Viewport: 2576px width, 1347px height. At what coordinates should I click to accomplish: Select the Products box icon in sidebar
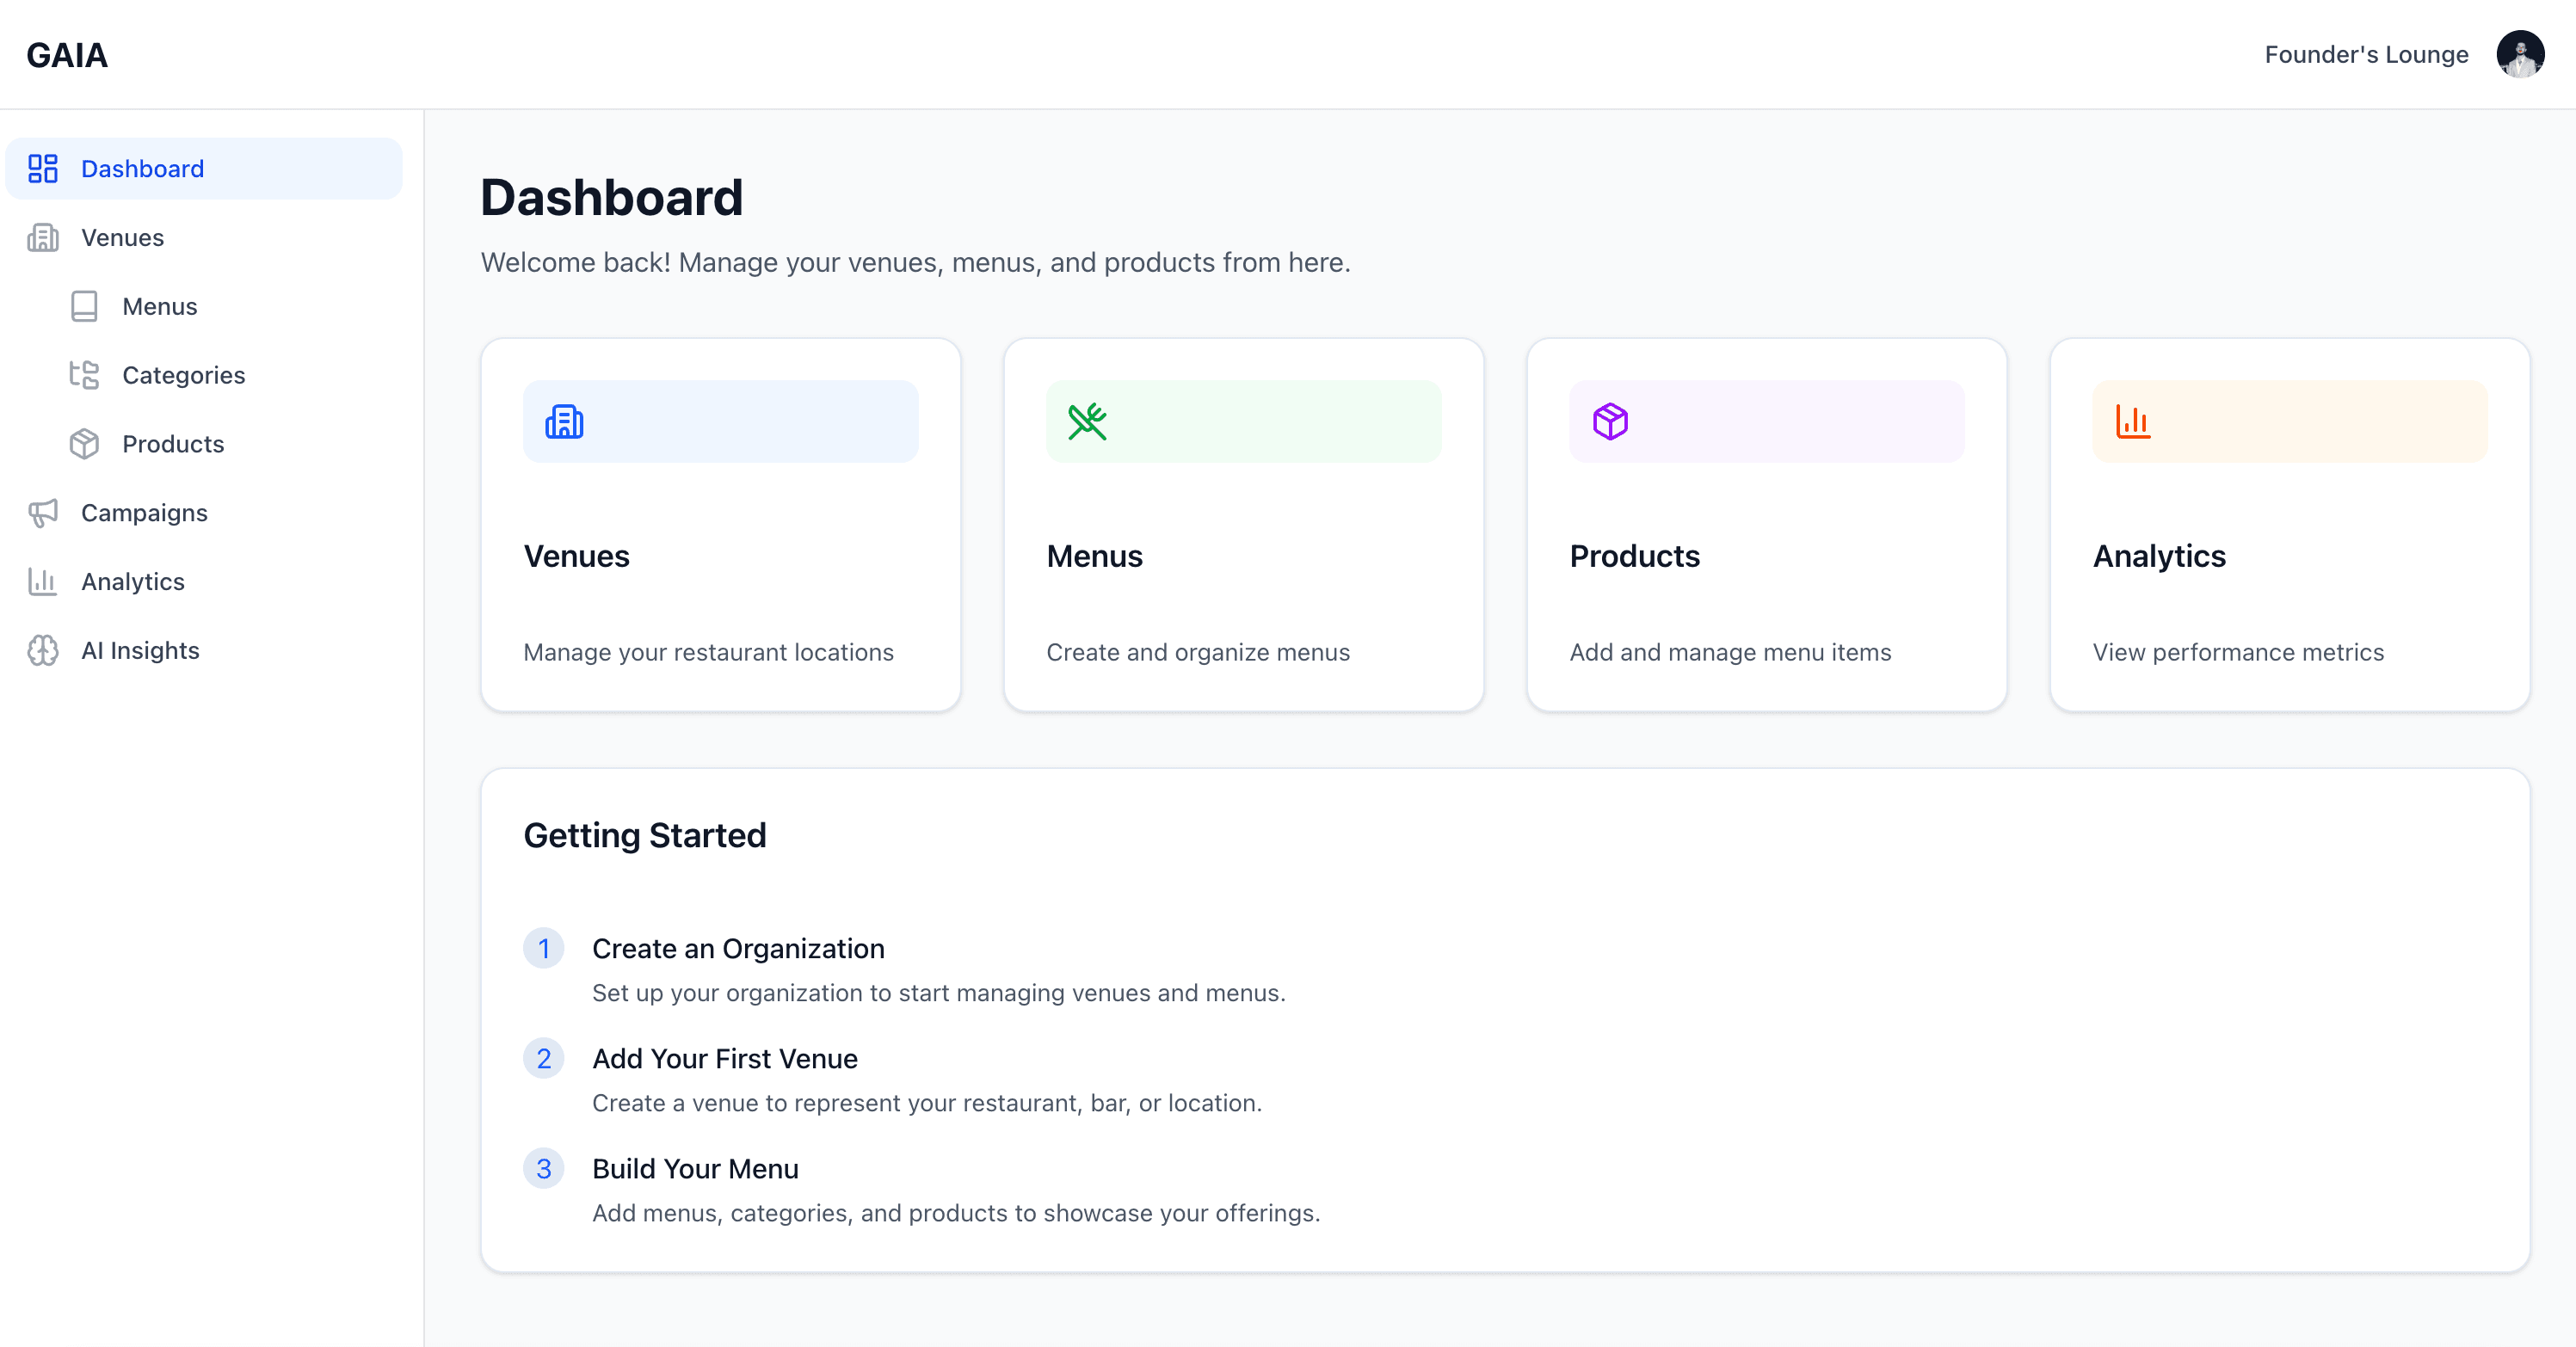coord(84,444)
